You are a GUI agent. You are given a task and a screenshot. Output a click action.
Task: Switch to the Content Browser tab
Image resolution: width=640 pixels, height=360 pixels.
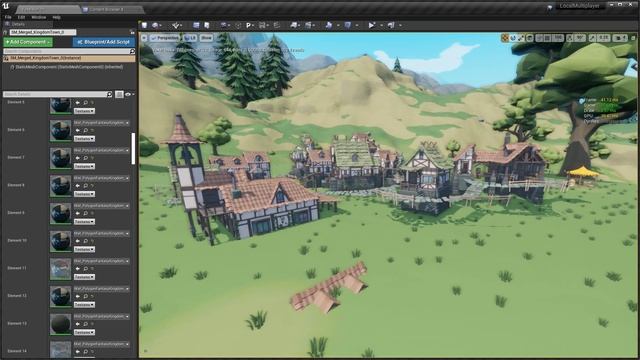(106, 9)
